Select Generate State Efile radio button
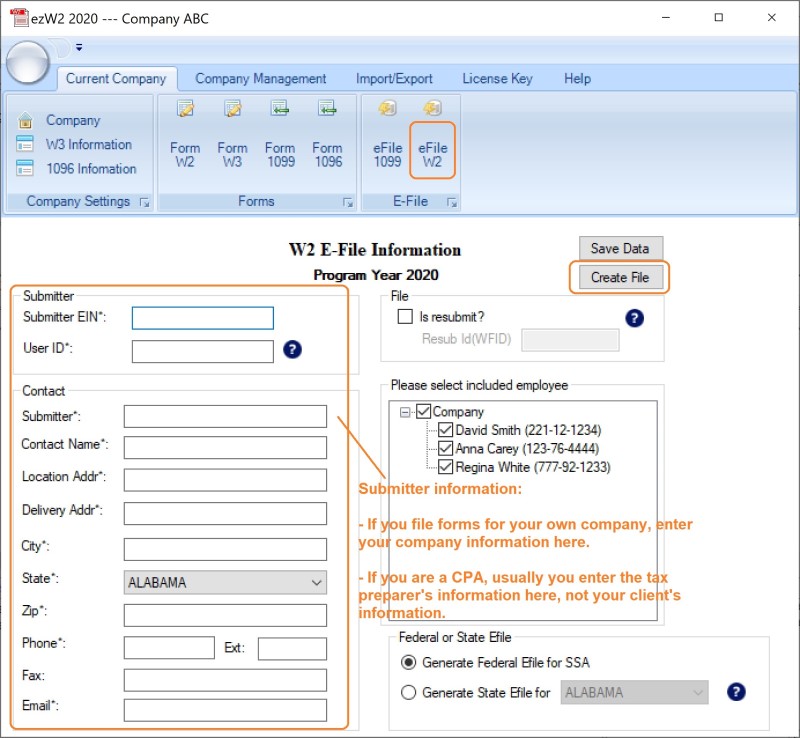800x738 pixels. [409, 692]
